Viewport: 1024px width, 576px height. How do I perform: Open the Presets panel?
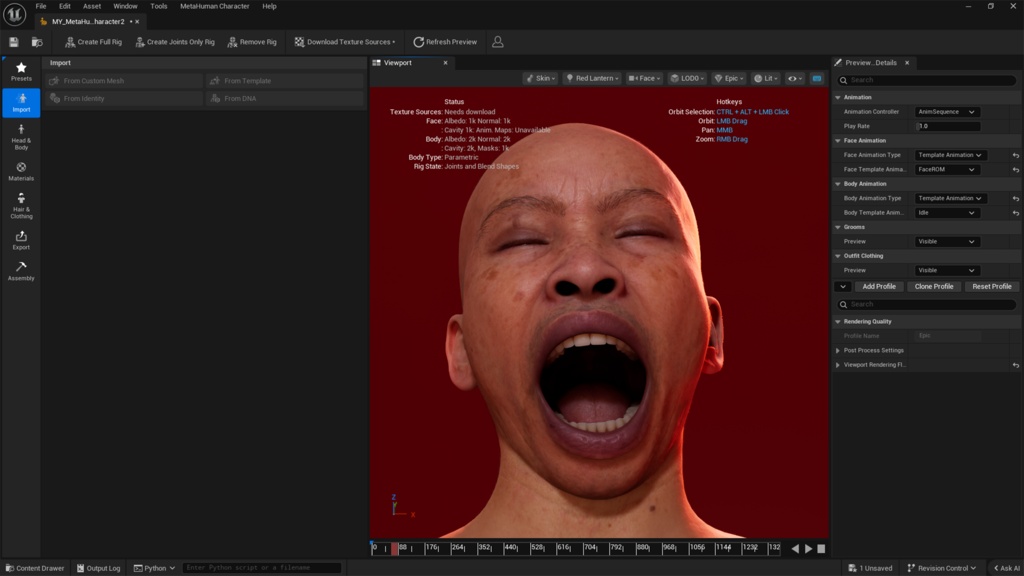[21, 71]
